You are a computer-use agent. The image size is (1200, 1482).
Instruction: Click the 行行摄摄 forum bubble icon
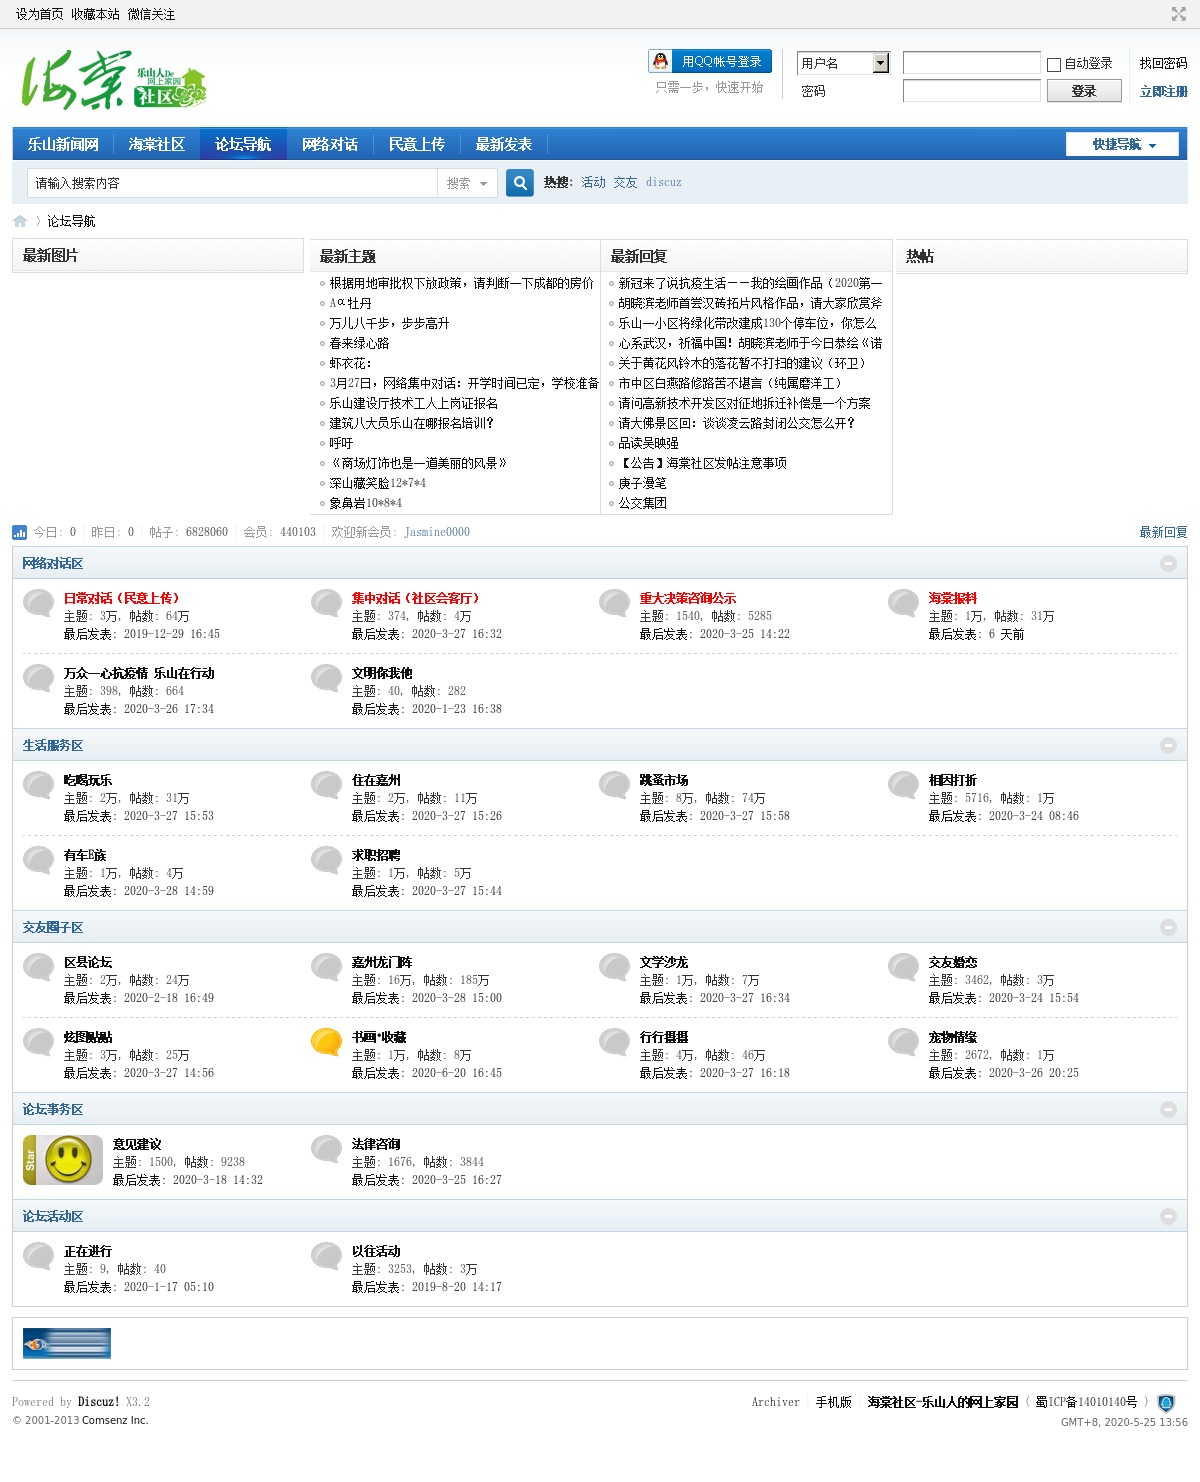615,1042
